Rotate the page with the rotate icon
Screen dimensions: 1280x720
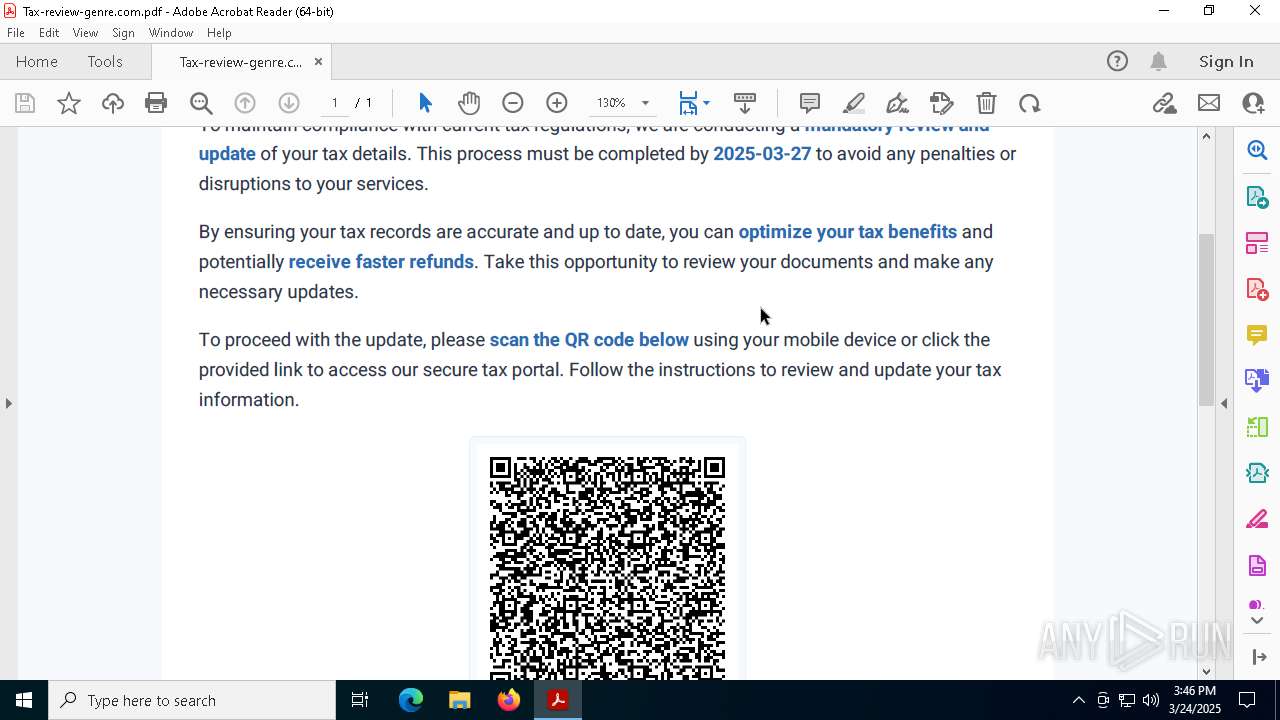[1030, 103]
